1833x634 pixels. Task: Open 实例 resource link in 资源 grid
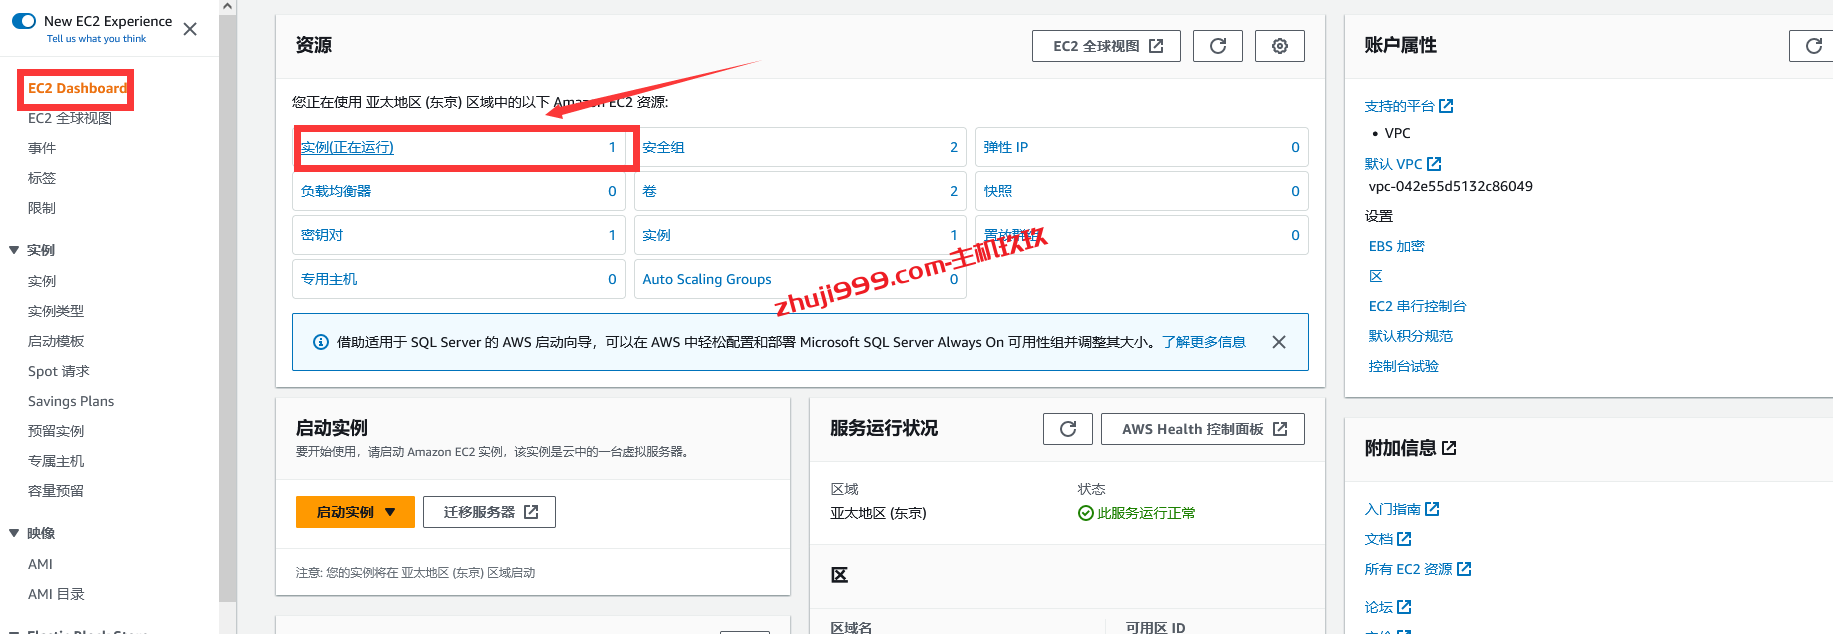[656, 235]
